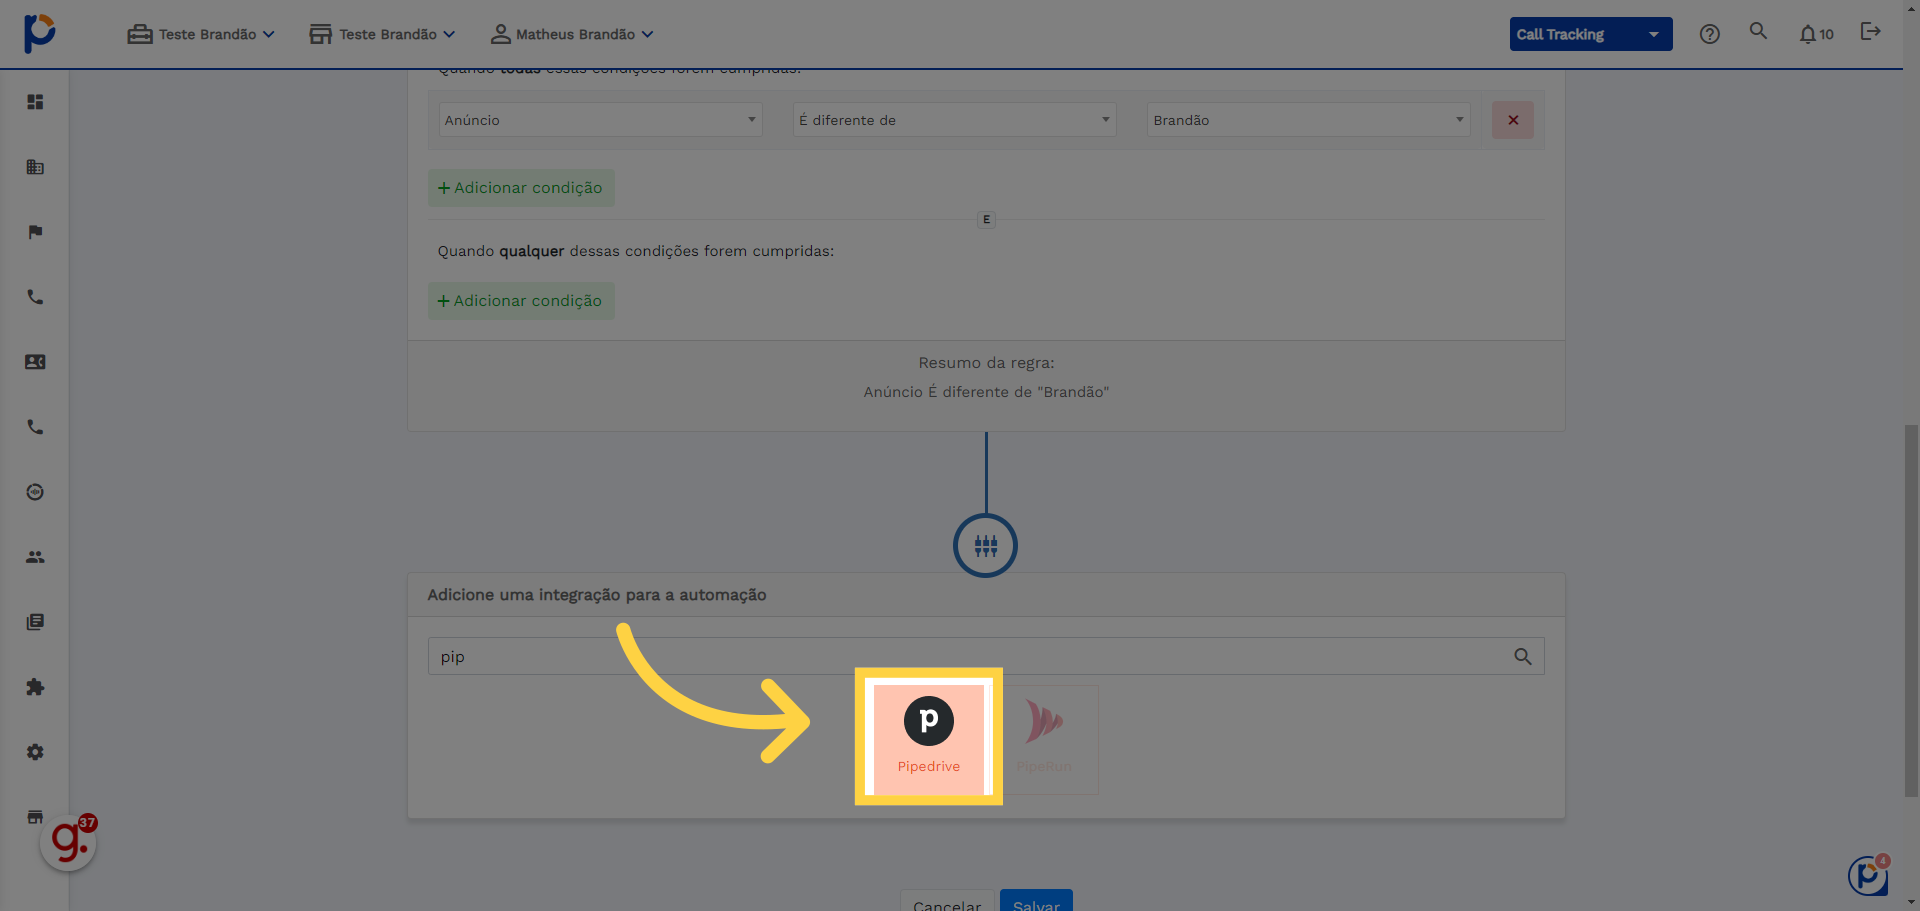Screen dimensions: 1920x911
Task: Open the flag campaigns sidebar icon
Action: click(x=35, y=232)
